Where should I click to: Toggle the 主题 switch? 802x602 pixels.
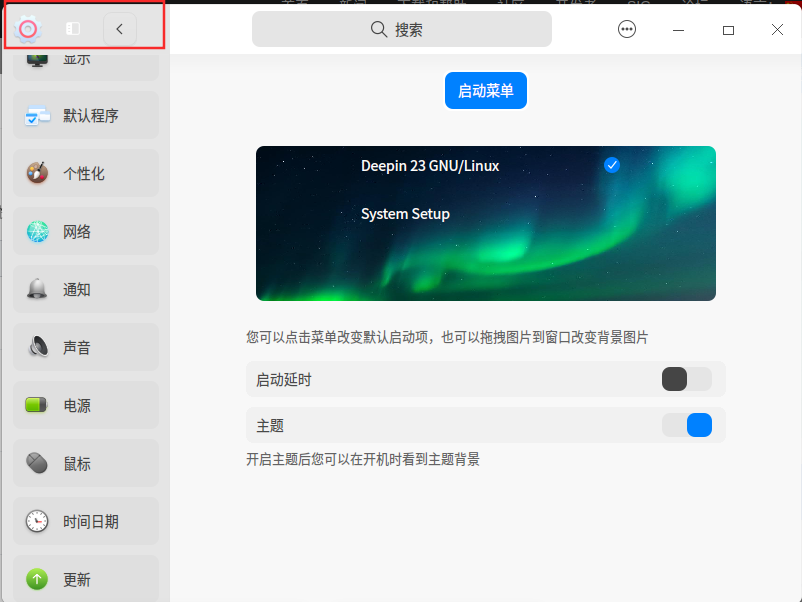[686, 425]
